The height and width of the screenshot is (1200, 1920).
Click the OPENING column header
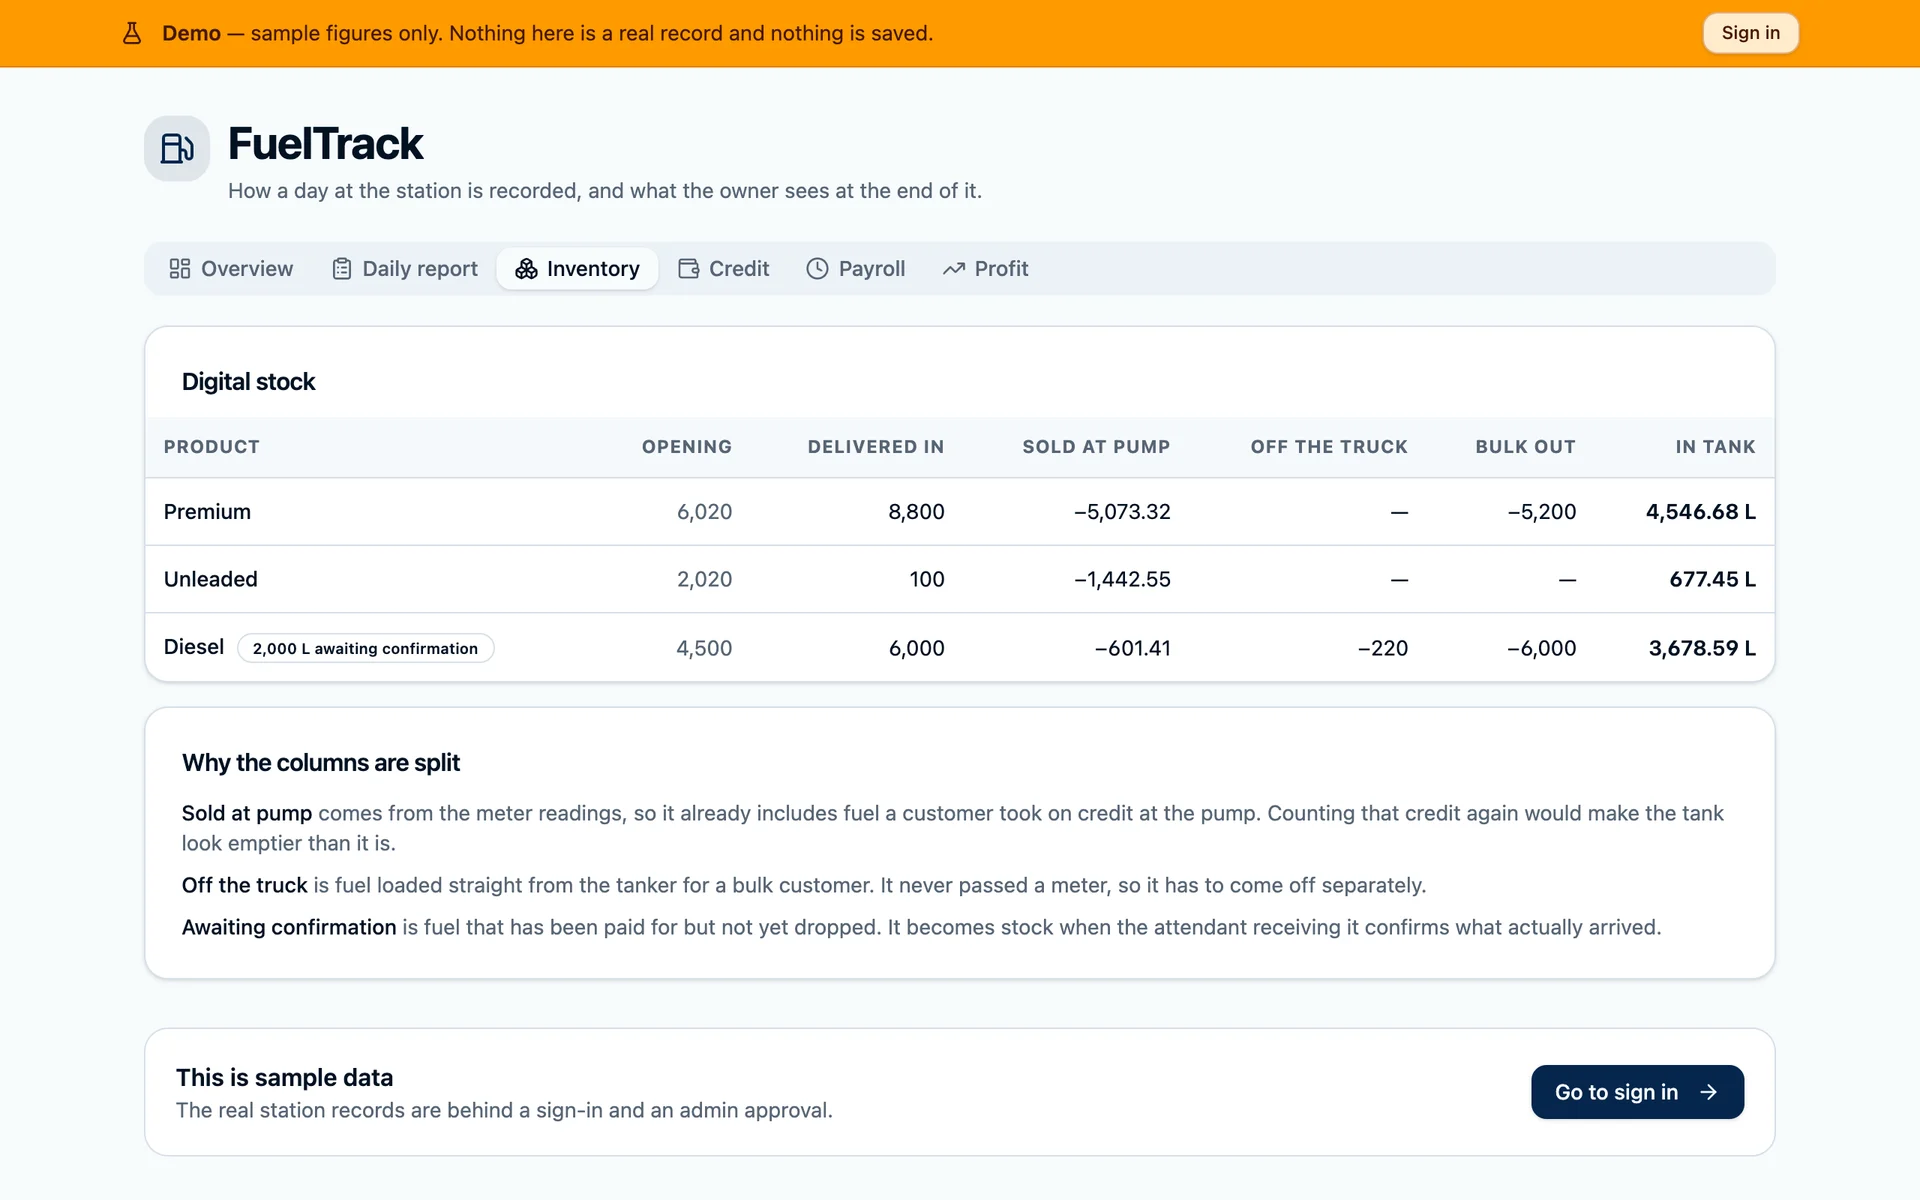(687, 447)
